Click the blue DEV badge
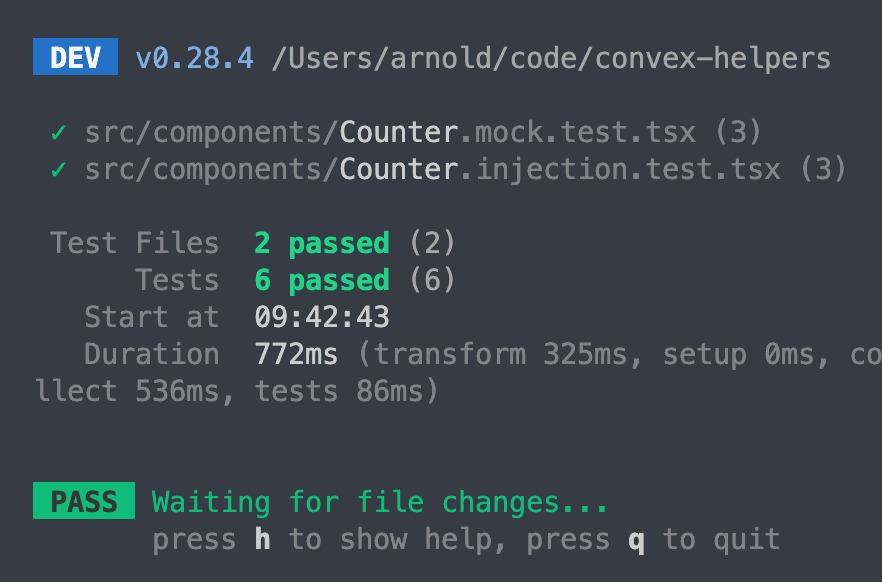Screen dimensions: 882x582 pos(75,58)
